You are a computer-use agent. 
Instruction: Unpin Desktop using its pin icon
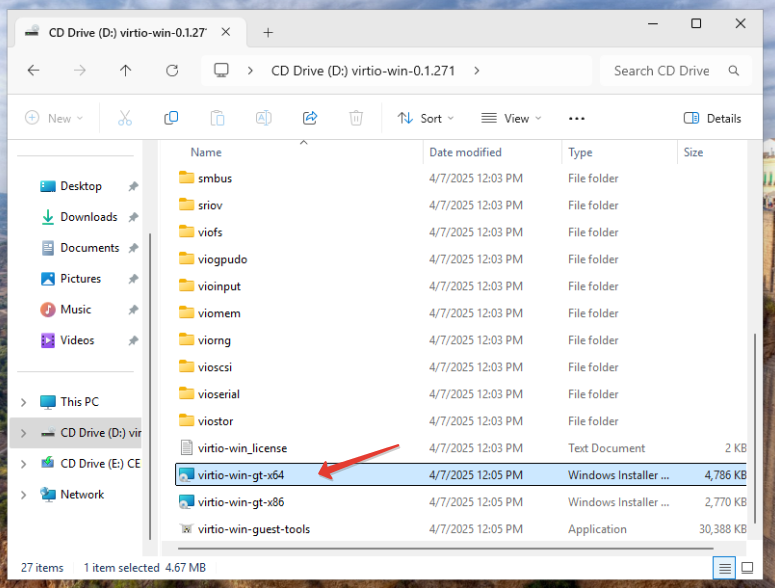click(x=133, y=186)
